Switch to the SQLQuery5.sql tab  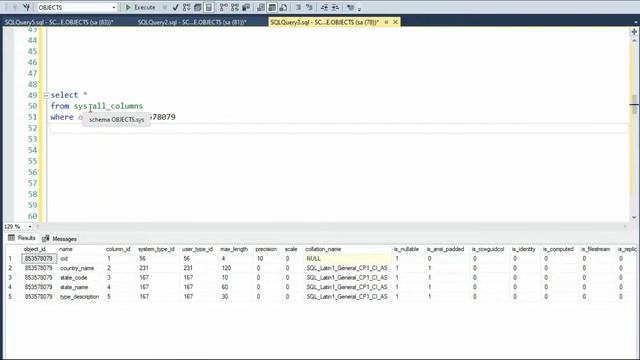pos(59,22)
